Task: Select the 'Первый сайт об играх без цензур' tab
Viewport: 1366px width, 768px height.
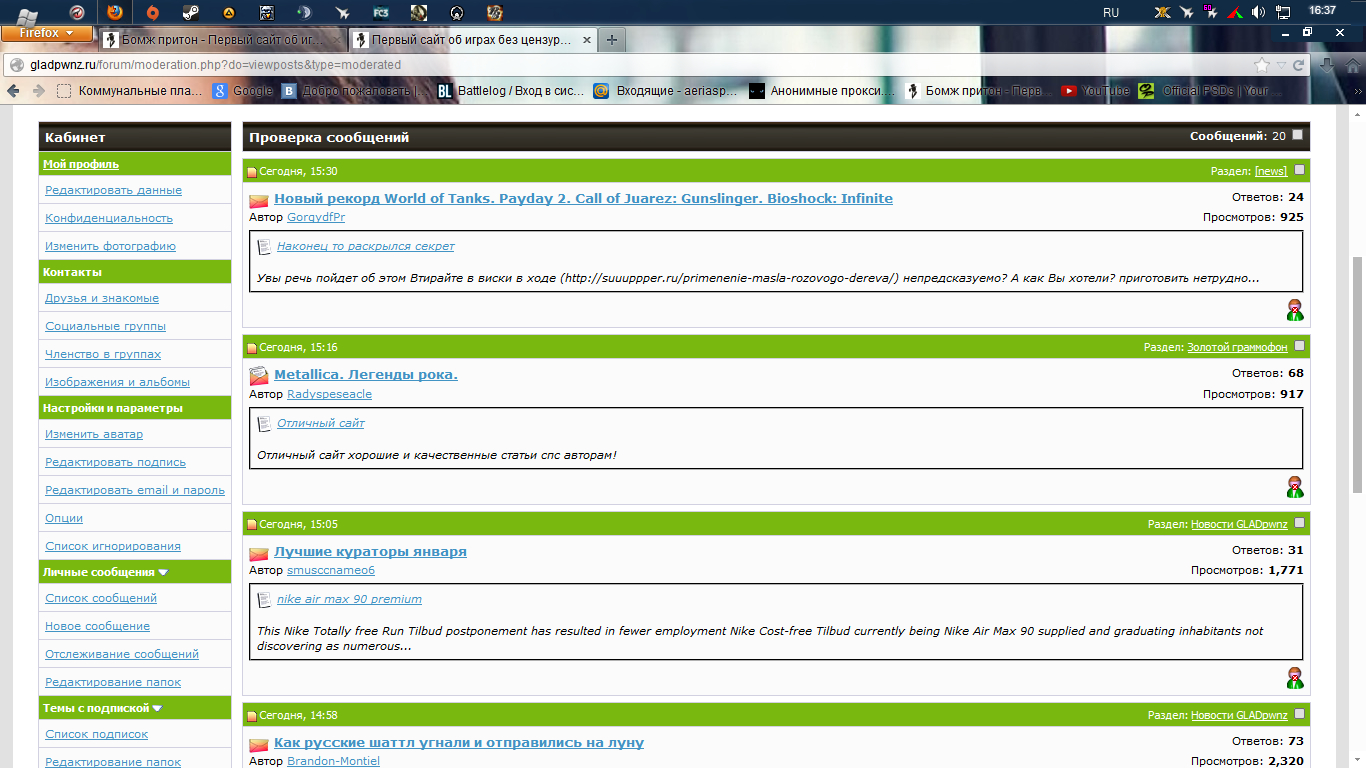Action: coord(472,40)
